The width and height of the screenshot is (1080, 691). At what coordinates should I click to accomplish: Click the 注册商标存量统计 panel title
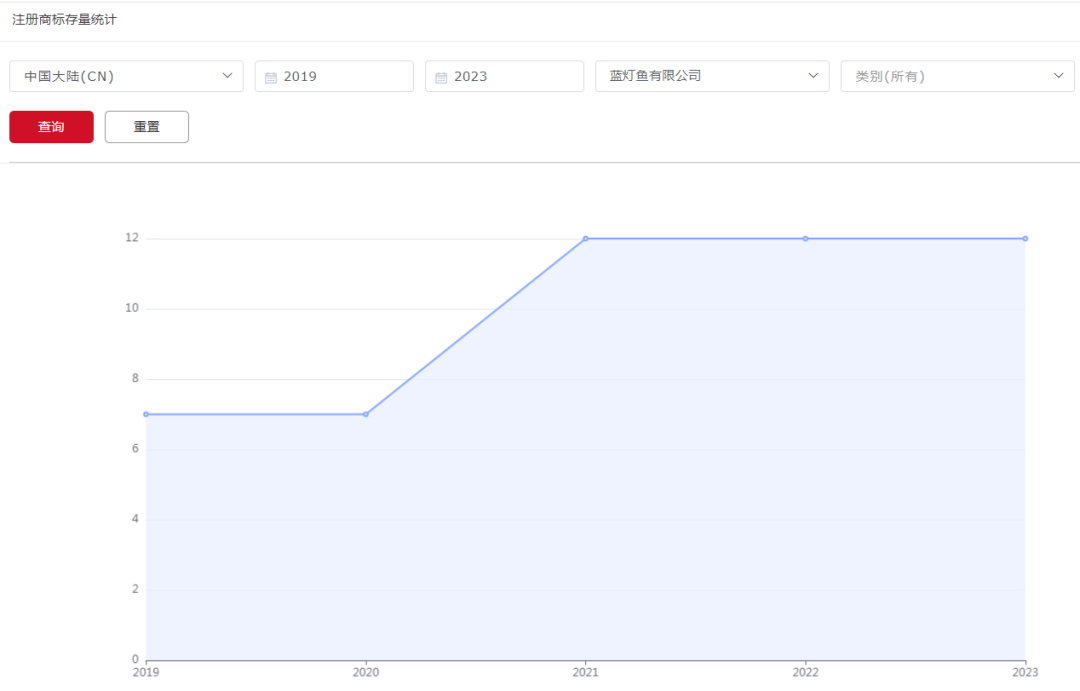[x=64, y=20]
